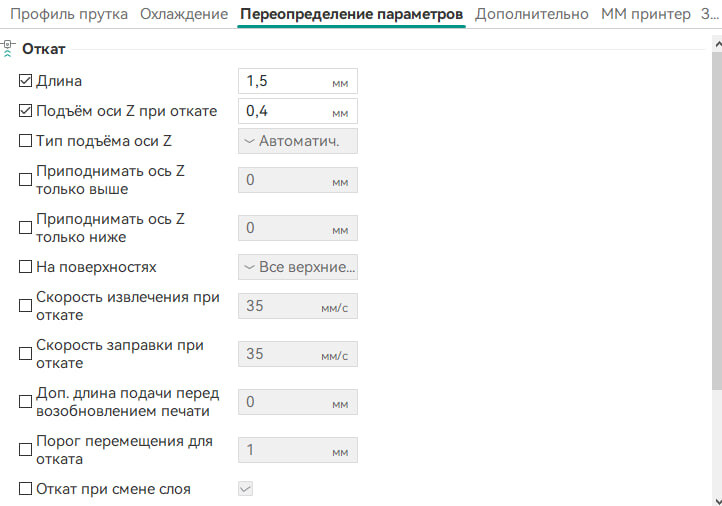Open the truncated З... tab
722x506 pixels.
pyautogui.click(x=710, y=14)
